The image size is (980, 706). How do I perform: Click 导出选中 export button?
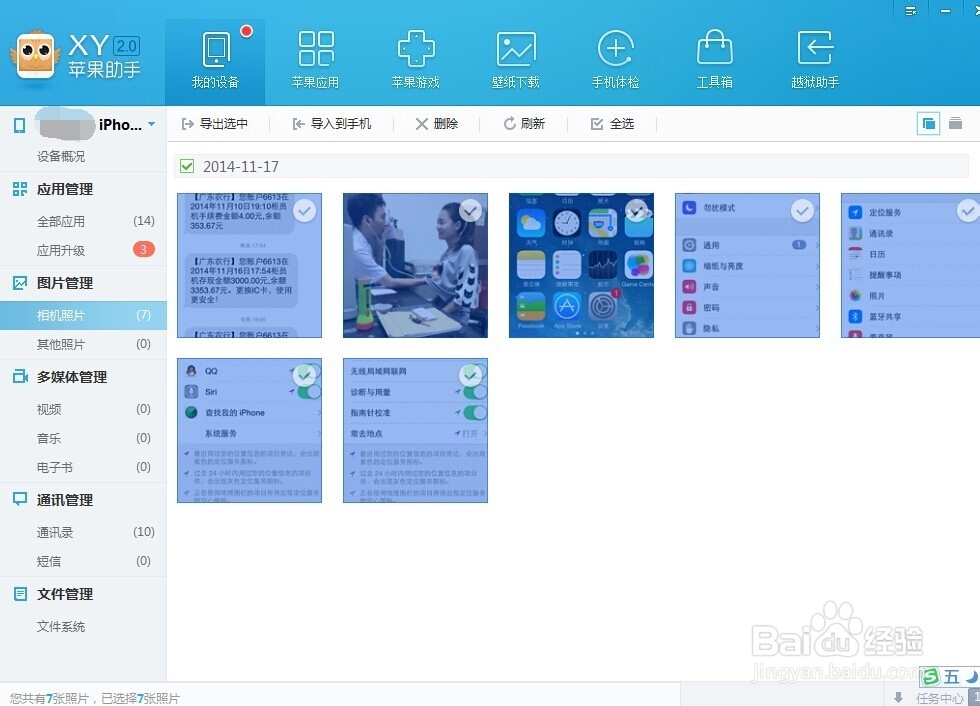tap(214, 124)
